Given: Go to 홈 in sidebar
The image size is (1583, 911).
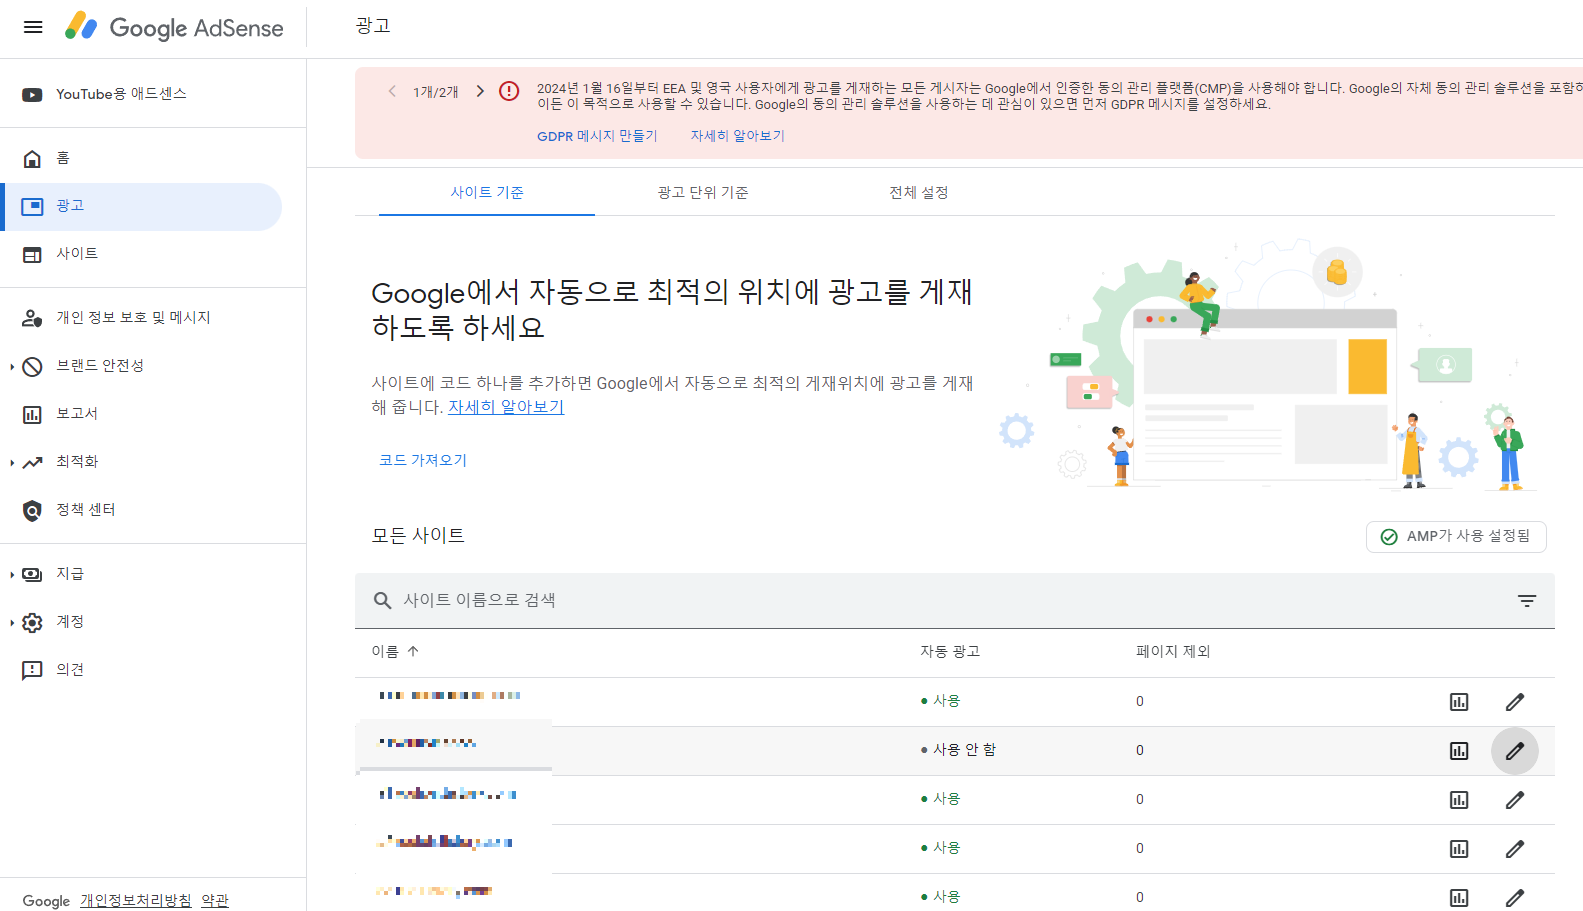Looking at the screenshot, I should coord(141,158).
